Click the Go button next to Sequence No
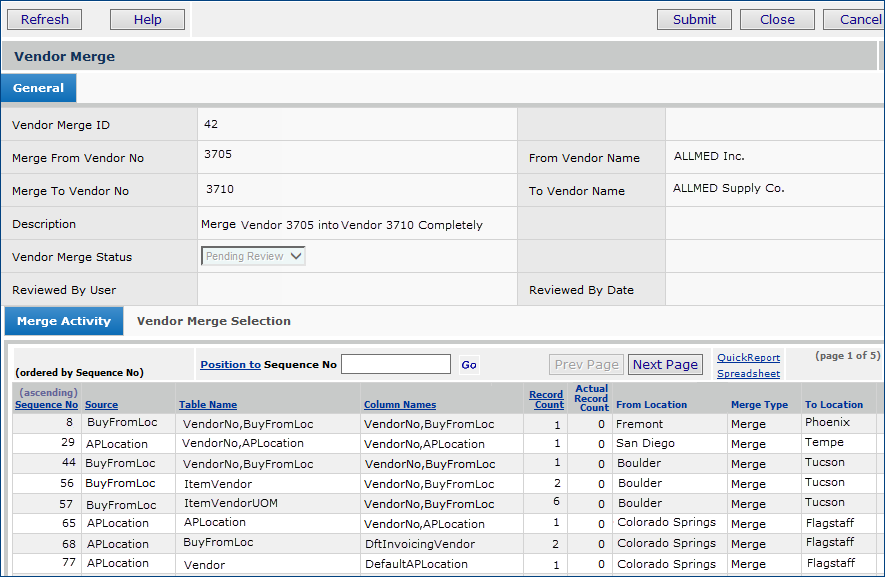Viewport: 885px width, 577px height. click(x=469, y=365)
